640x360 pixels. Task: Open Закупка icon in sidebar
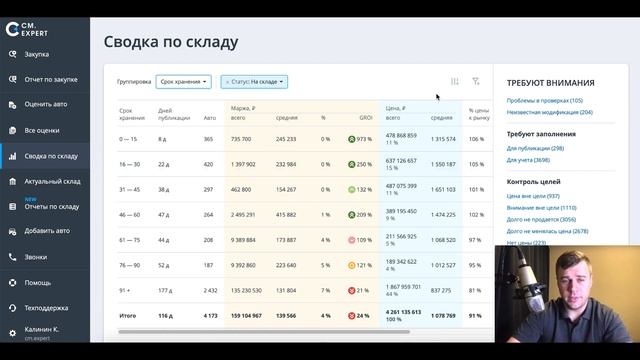pos(13,54)
